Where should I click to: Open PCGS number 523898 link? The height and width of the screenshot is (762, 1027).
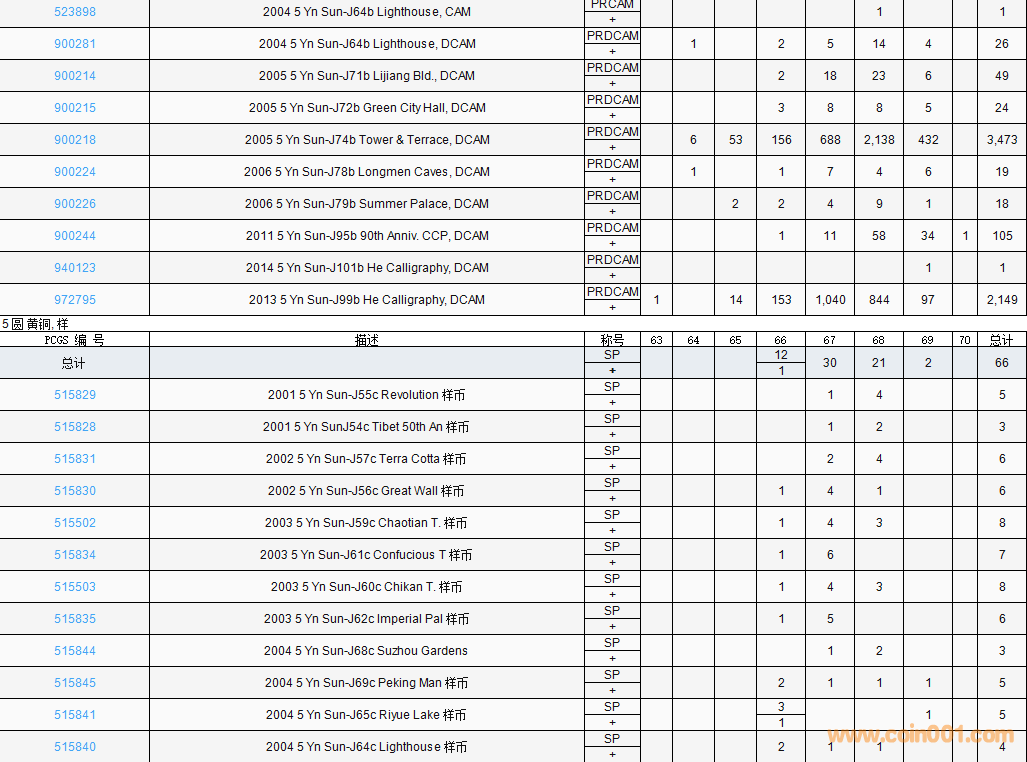75,12
